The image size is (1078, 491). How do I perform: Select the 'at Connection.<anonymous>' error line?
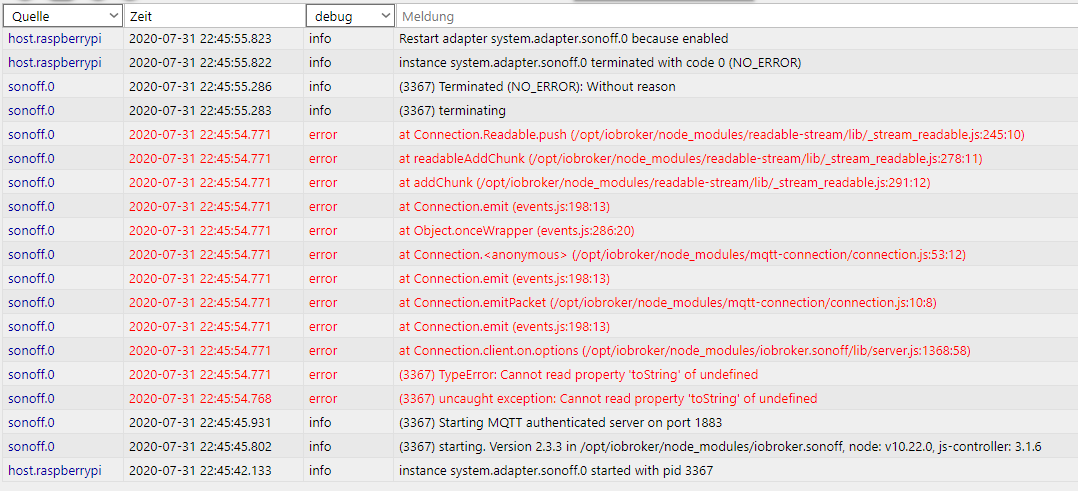682,254
